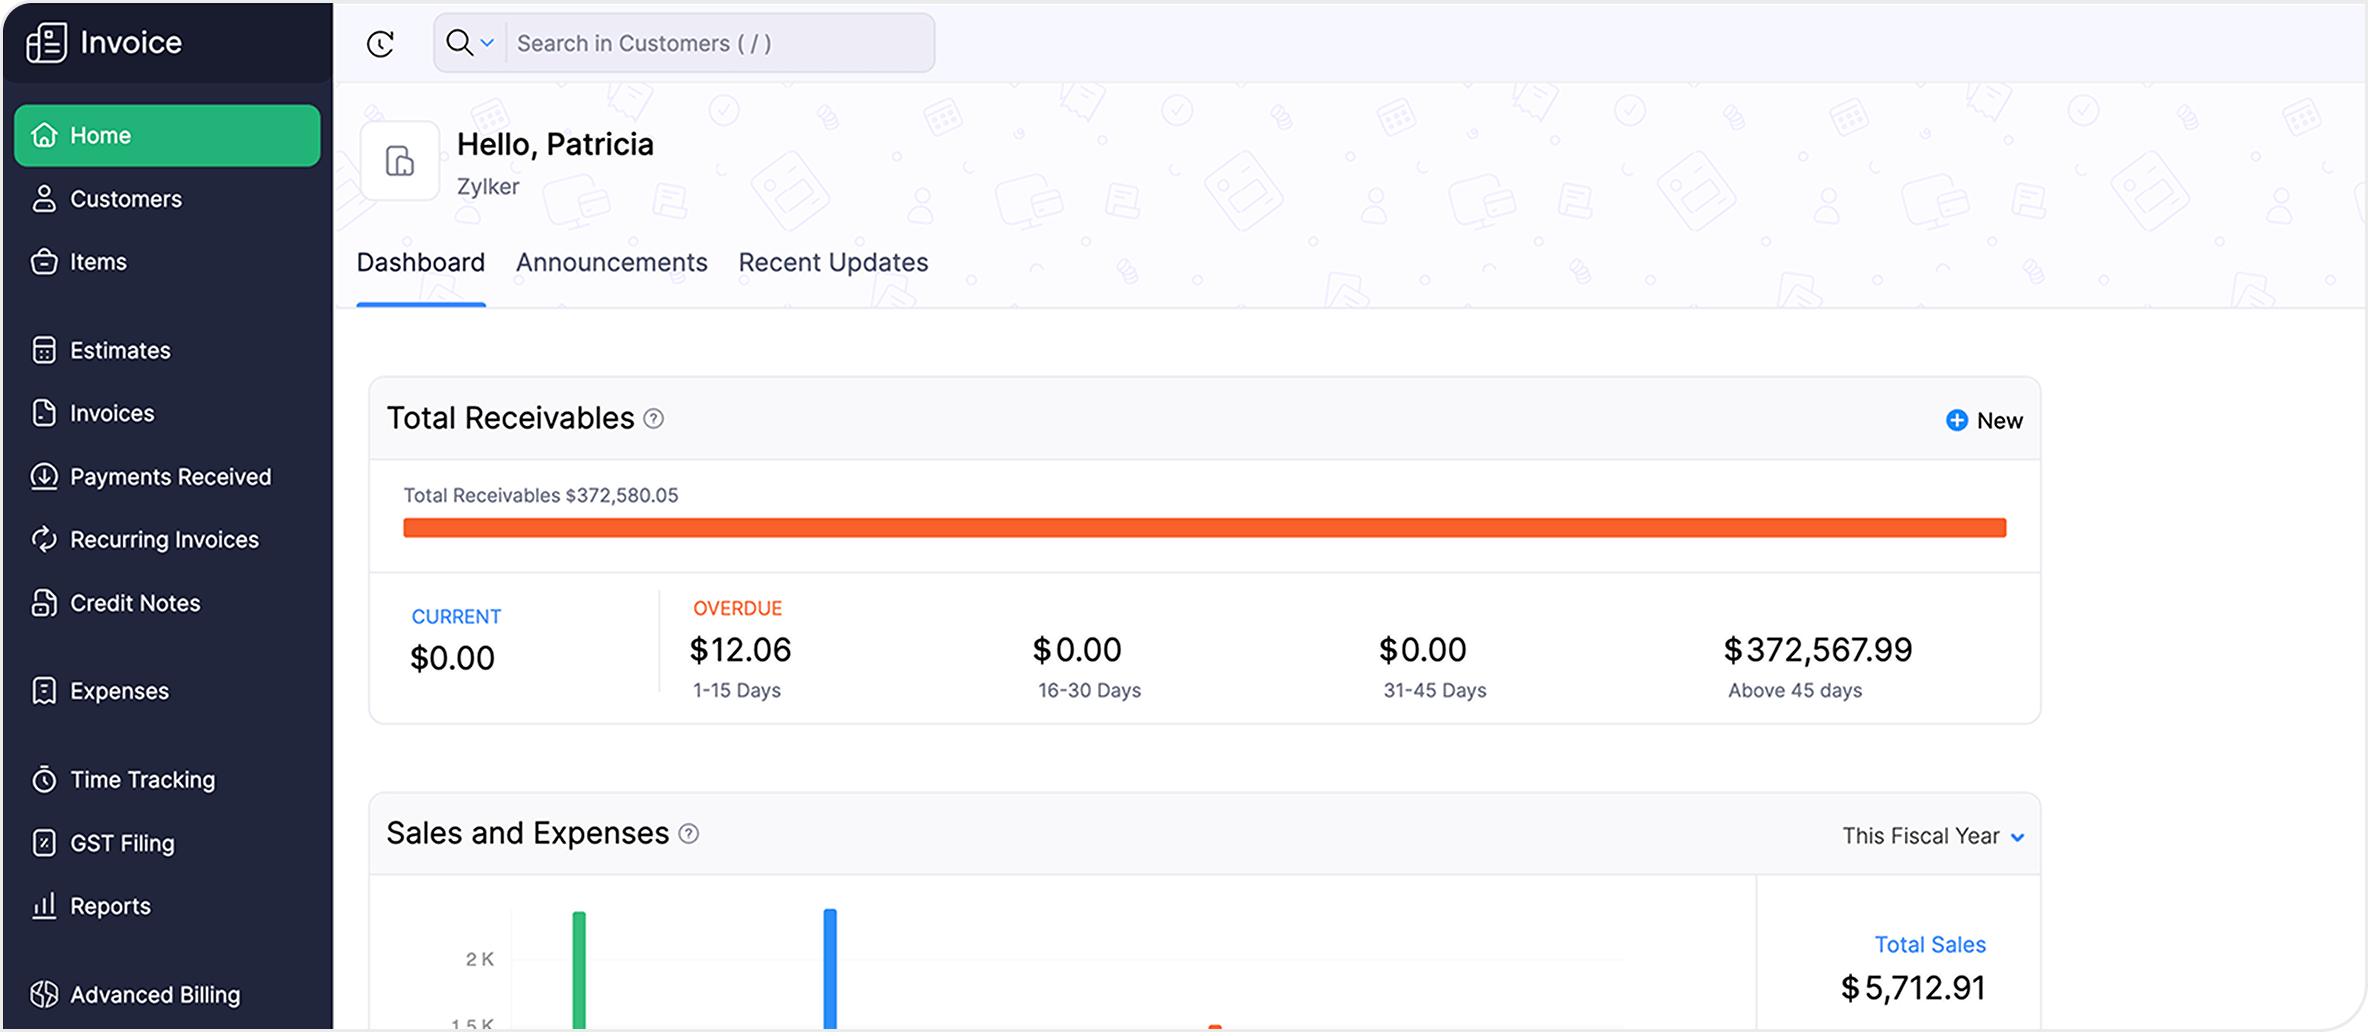Screen dimensions: 2368x1032
Task: Click the $12.06 overdue 1-15 Days amount
Action: (740, 649)
